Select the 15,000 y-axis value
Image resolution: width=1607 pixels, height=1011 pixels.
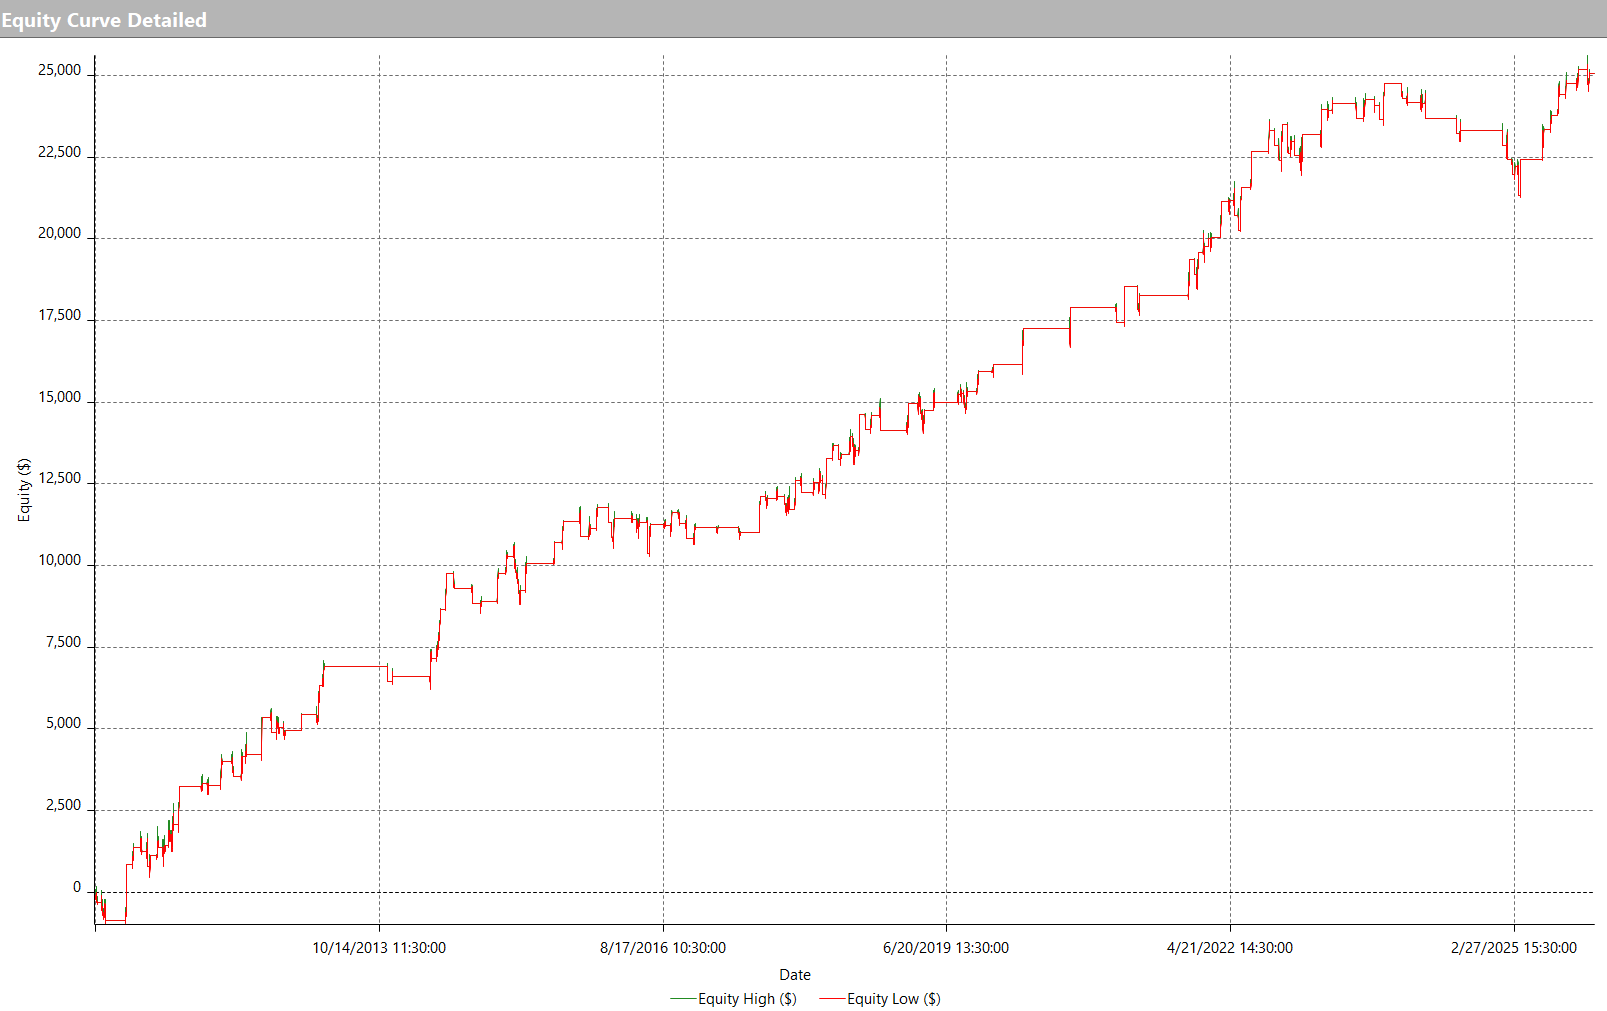(x=60, y=397)
